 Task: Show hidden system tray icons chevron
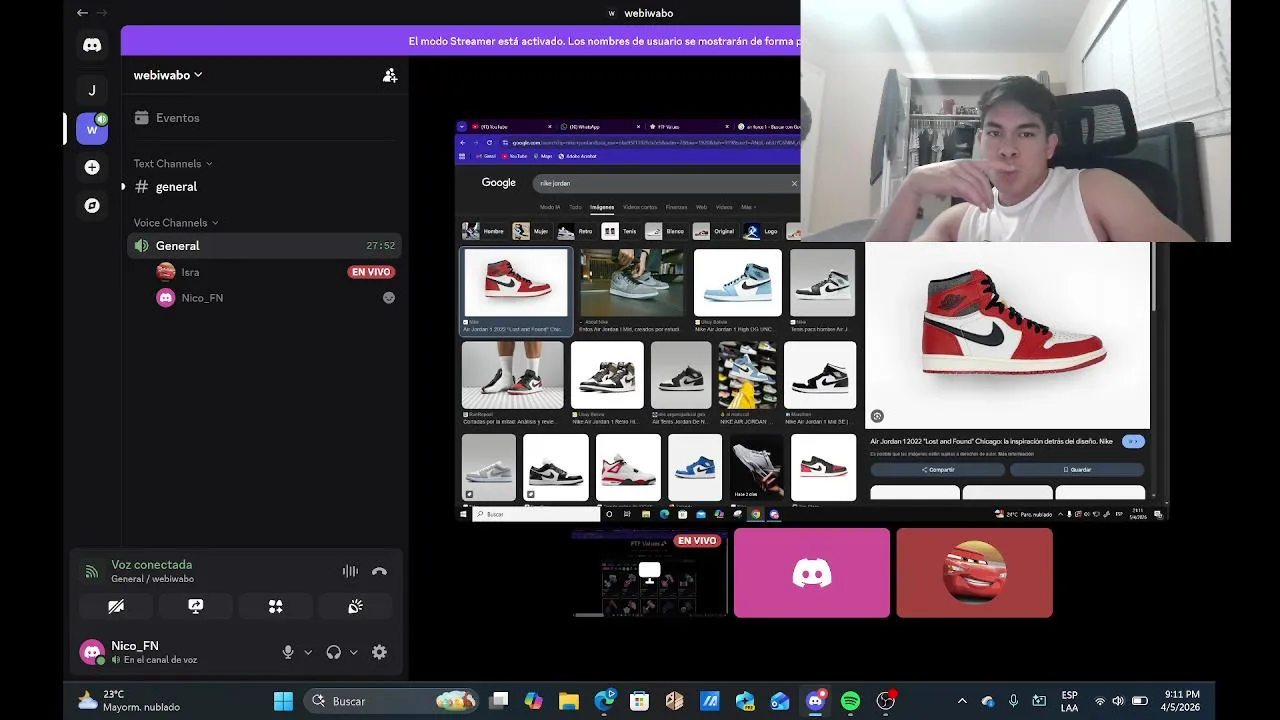coord(962,701)
